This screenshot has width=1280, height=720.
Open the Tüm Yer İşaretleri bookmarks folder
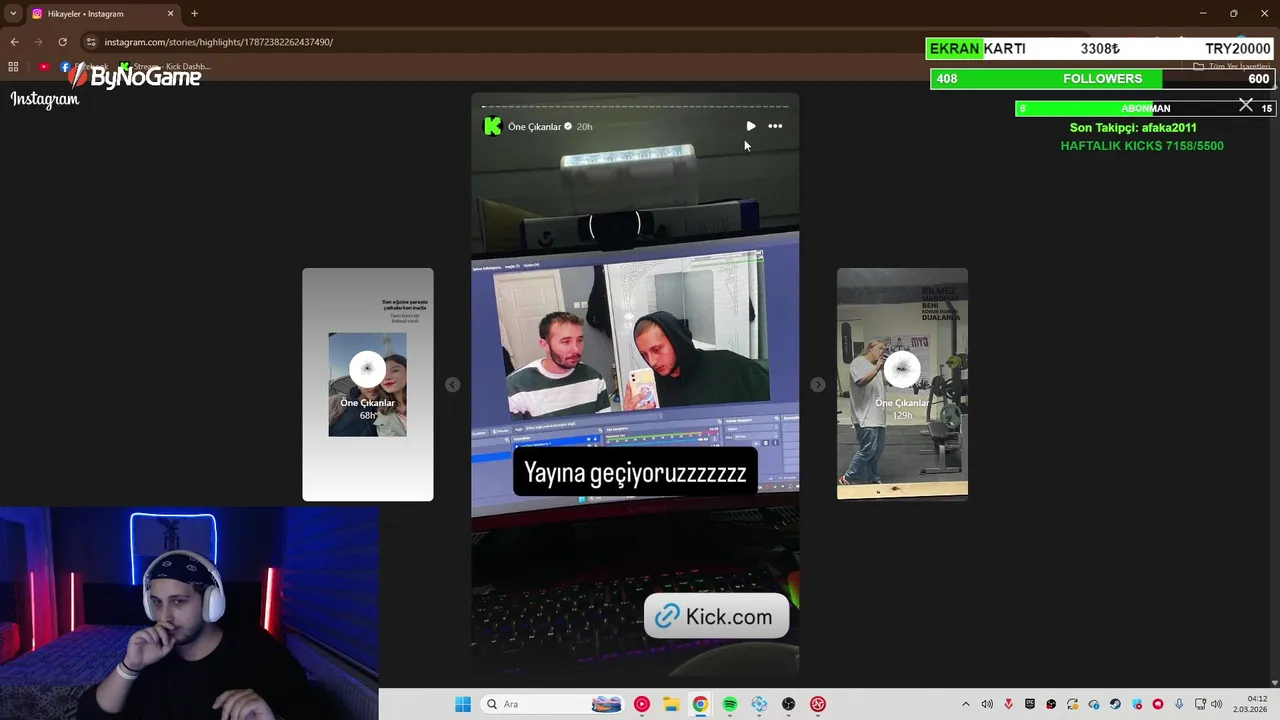[x=1232, y=67]
